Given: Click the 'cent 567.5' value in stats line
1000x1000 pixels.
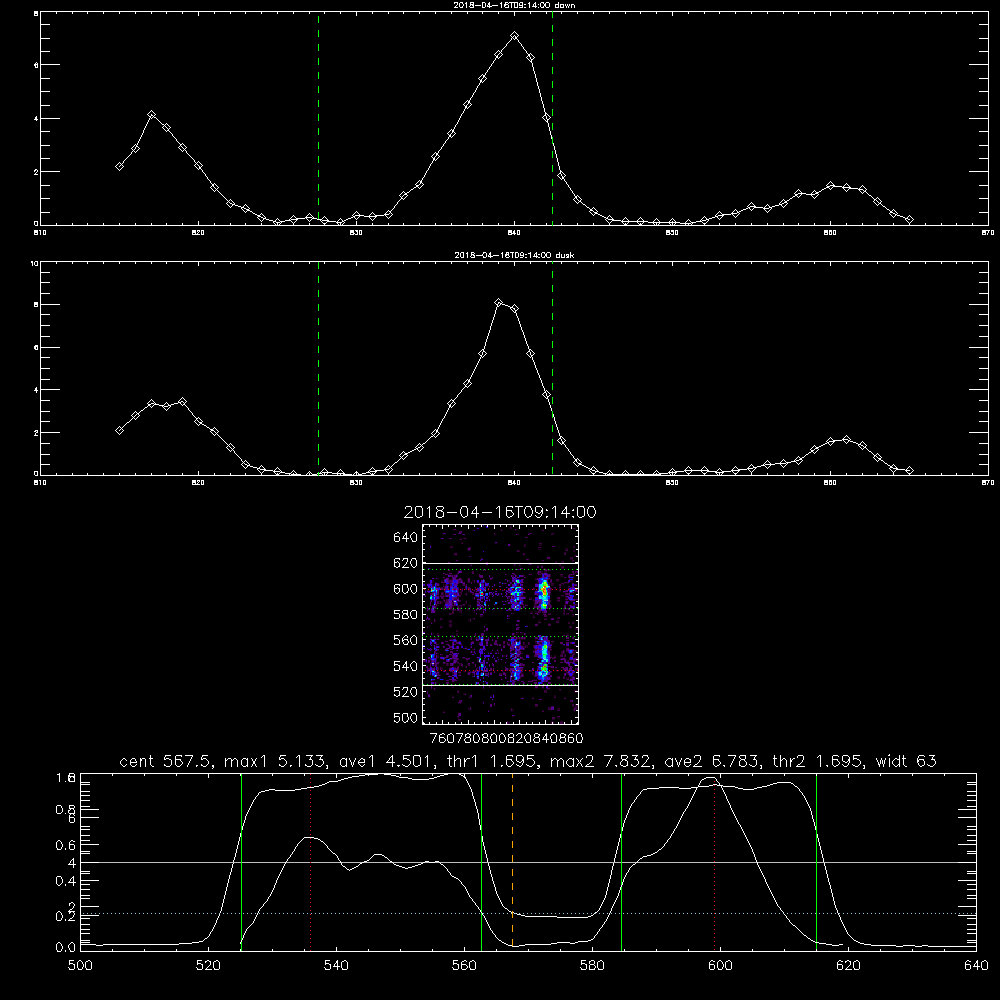Looking at the screenshot, I should [168, 761].
